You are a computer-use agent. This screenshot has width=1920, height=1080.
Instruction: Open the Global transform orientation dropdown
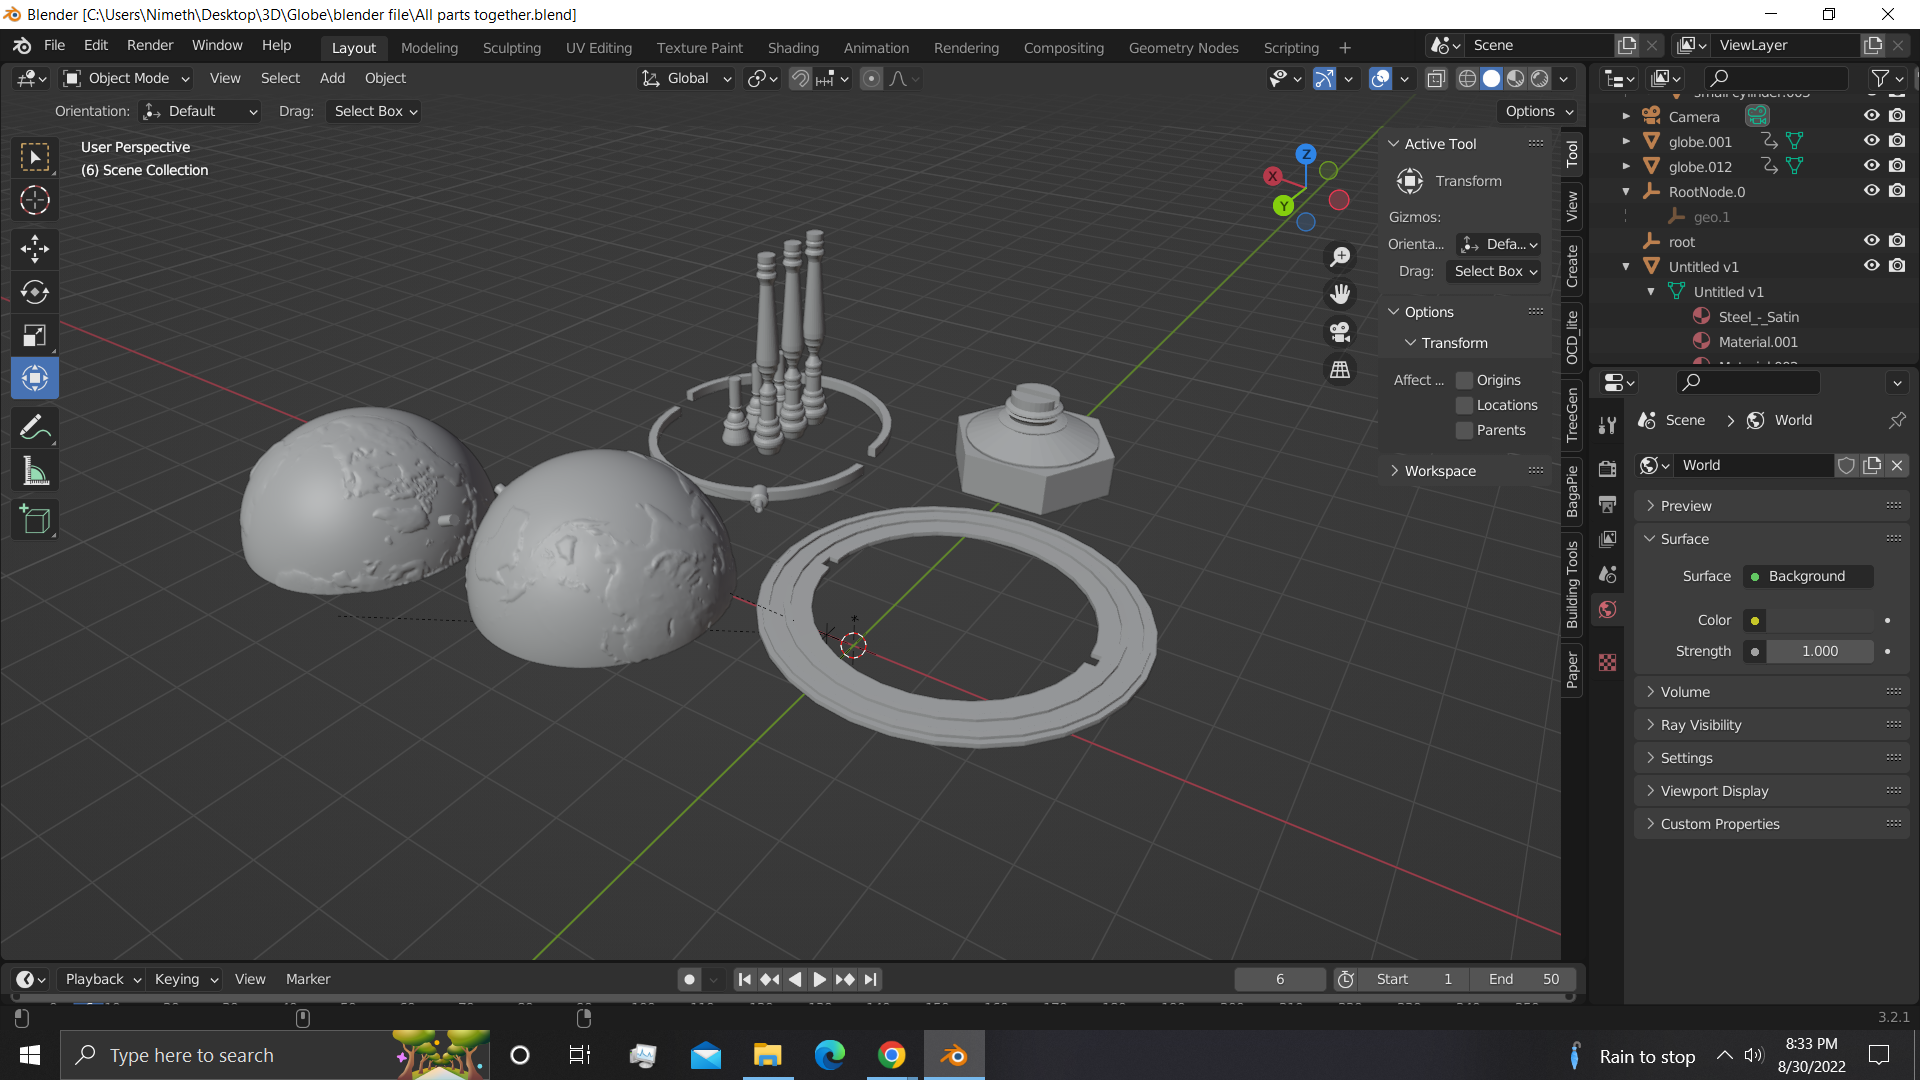[686, 78]
